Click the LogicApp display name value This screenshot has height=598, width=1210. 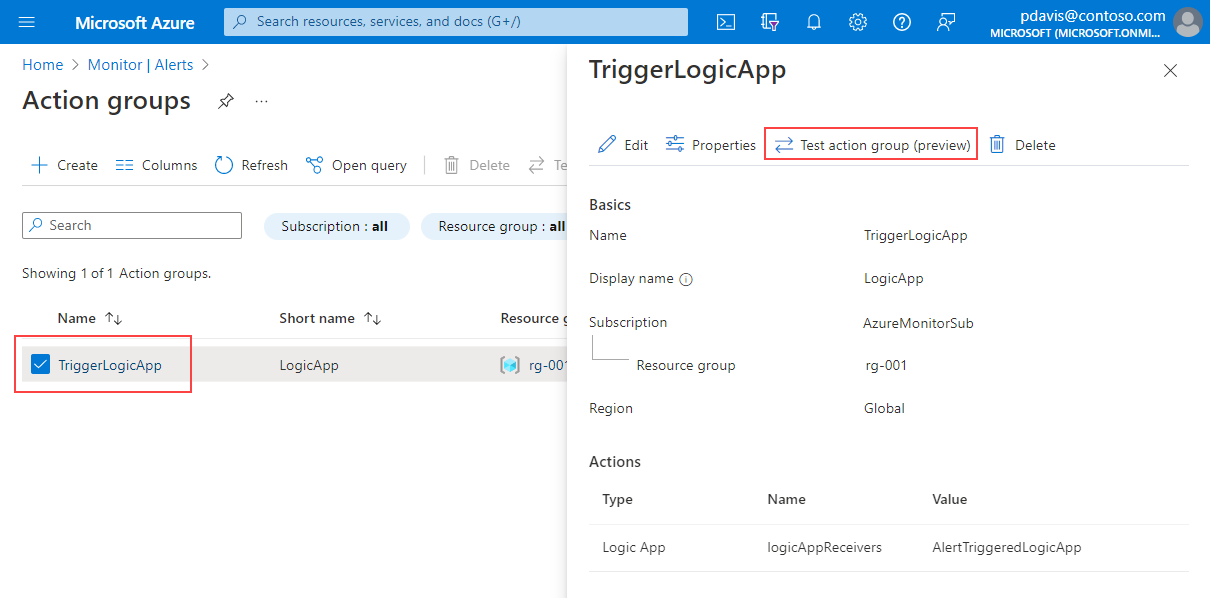pos(894,279)
